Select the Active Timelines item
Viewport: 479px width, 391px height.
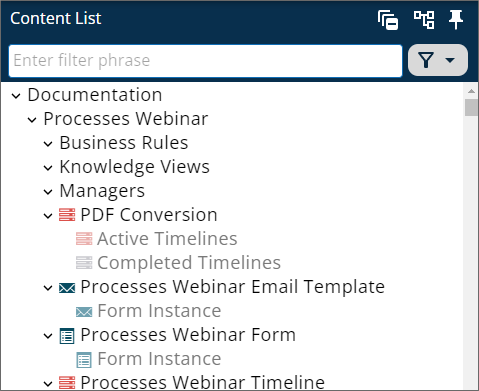coord(167,239)
